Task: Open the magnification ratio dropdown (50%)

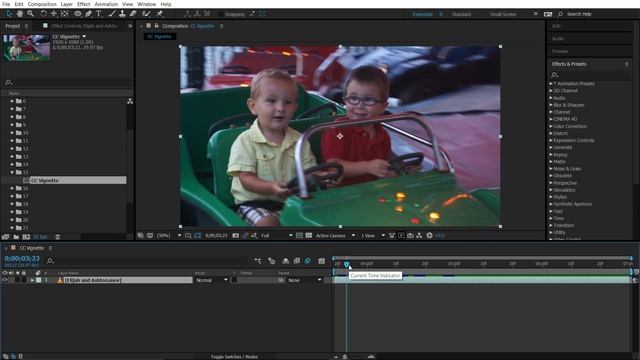Action: click(169, 236)
